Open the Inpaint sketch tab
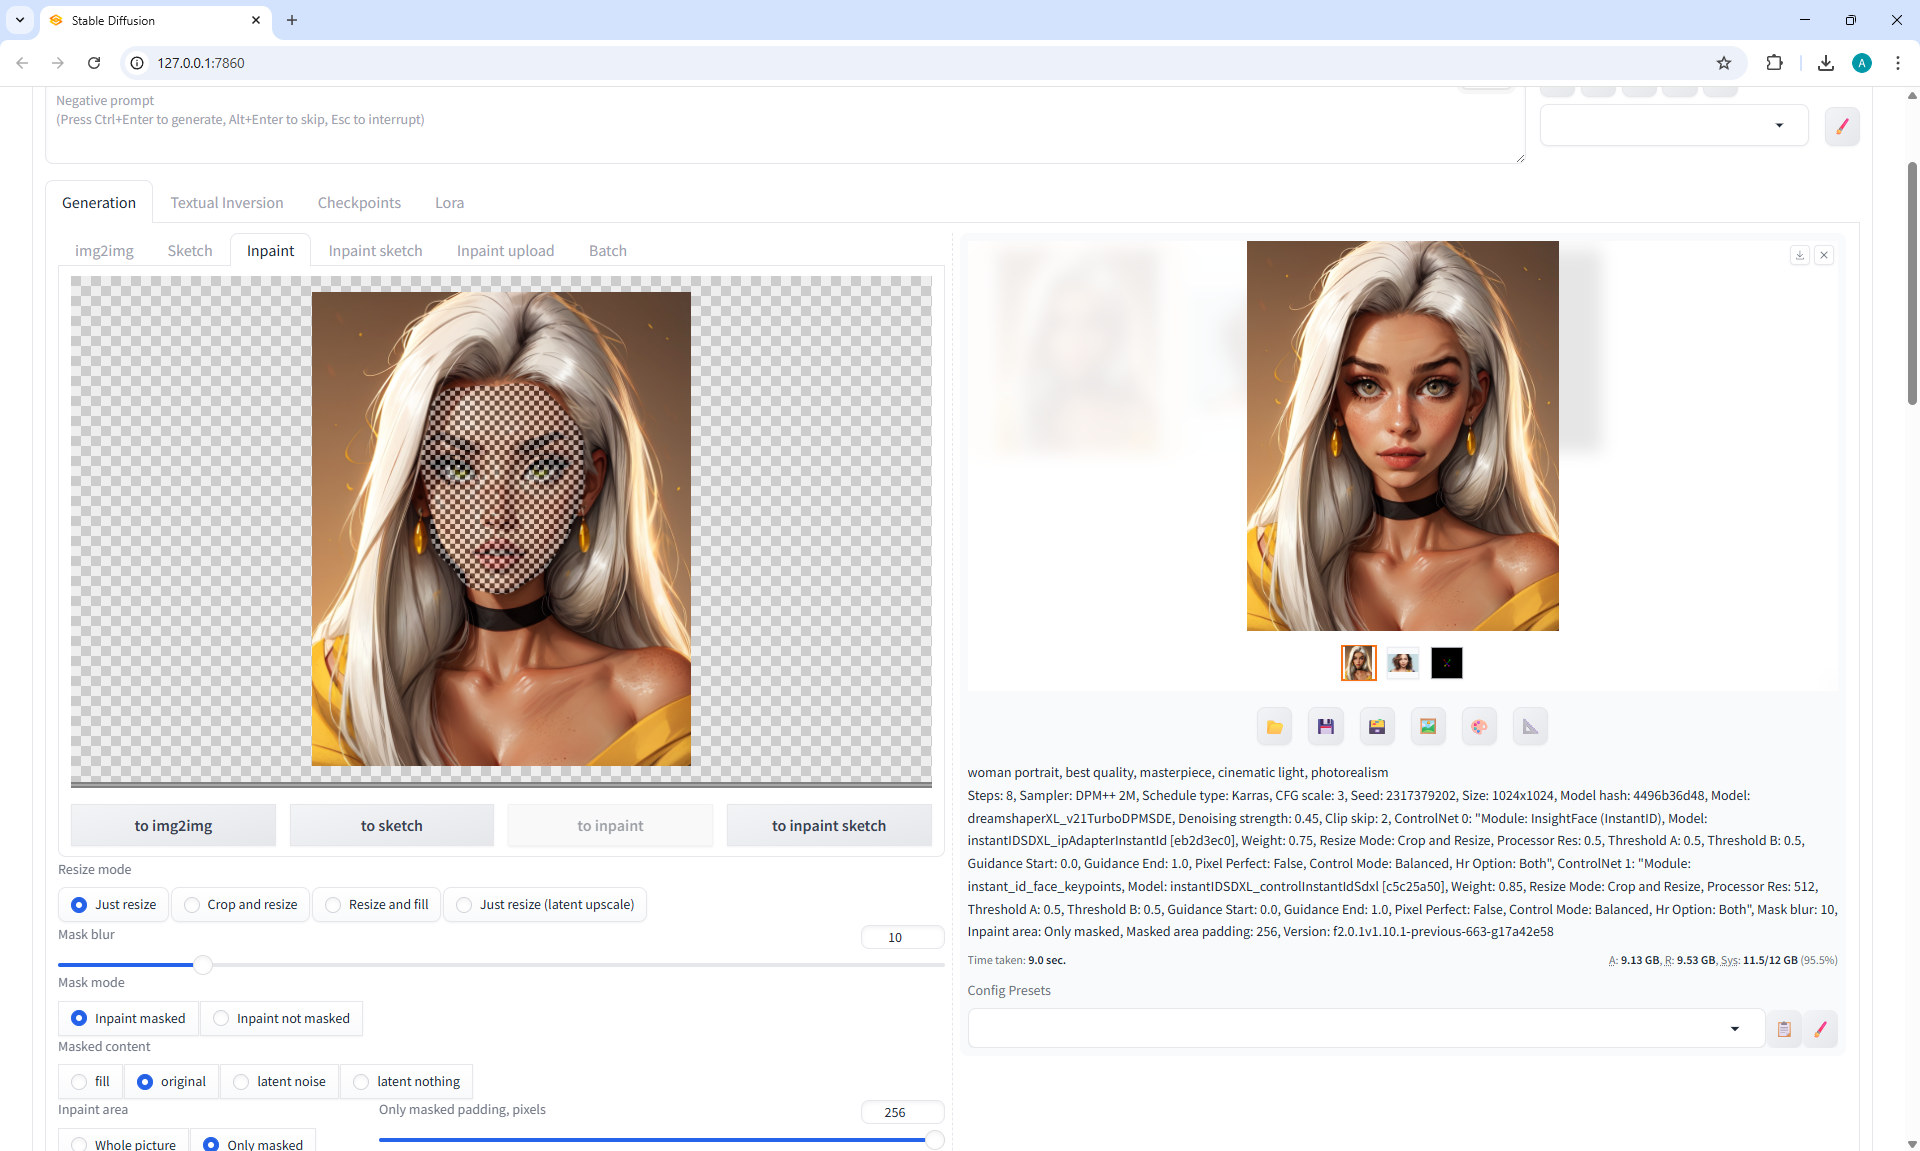 point(375,251)
